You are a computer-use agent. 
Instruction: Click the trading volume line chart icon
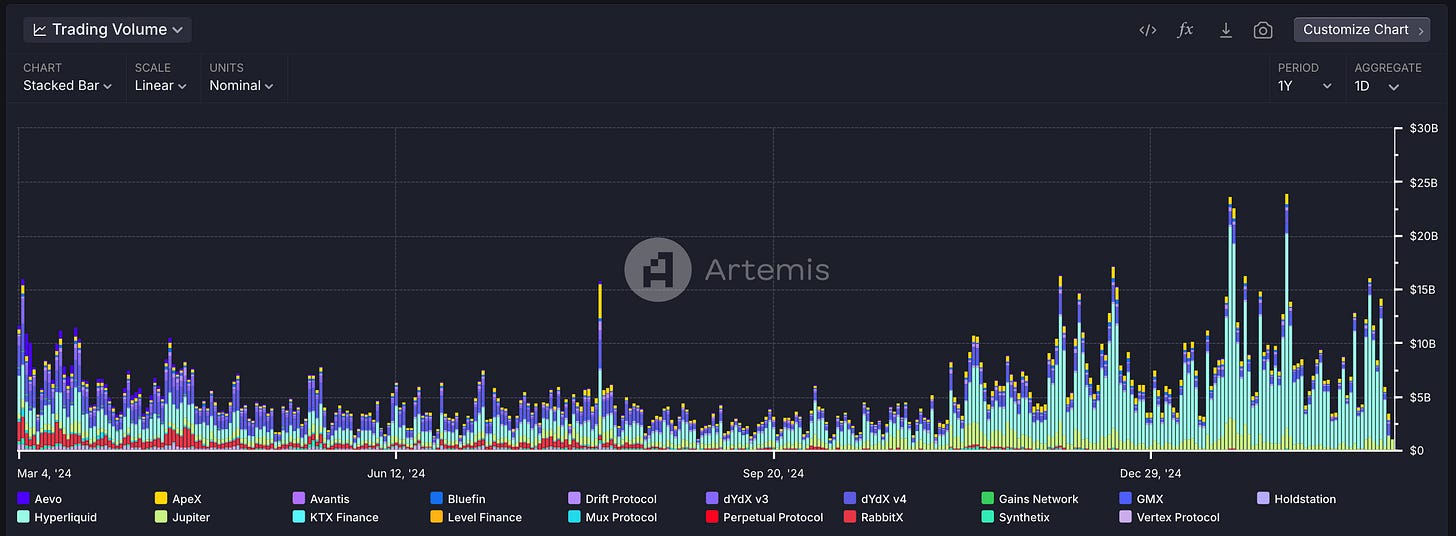click(x=40, y=30)
